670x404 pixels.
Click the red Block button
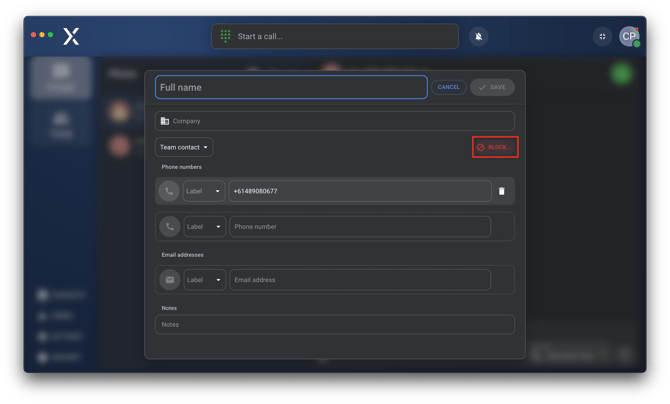[x=495, y=147]
